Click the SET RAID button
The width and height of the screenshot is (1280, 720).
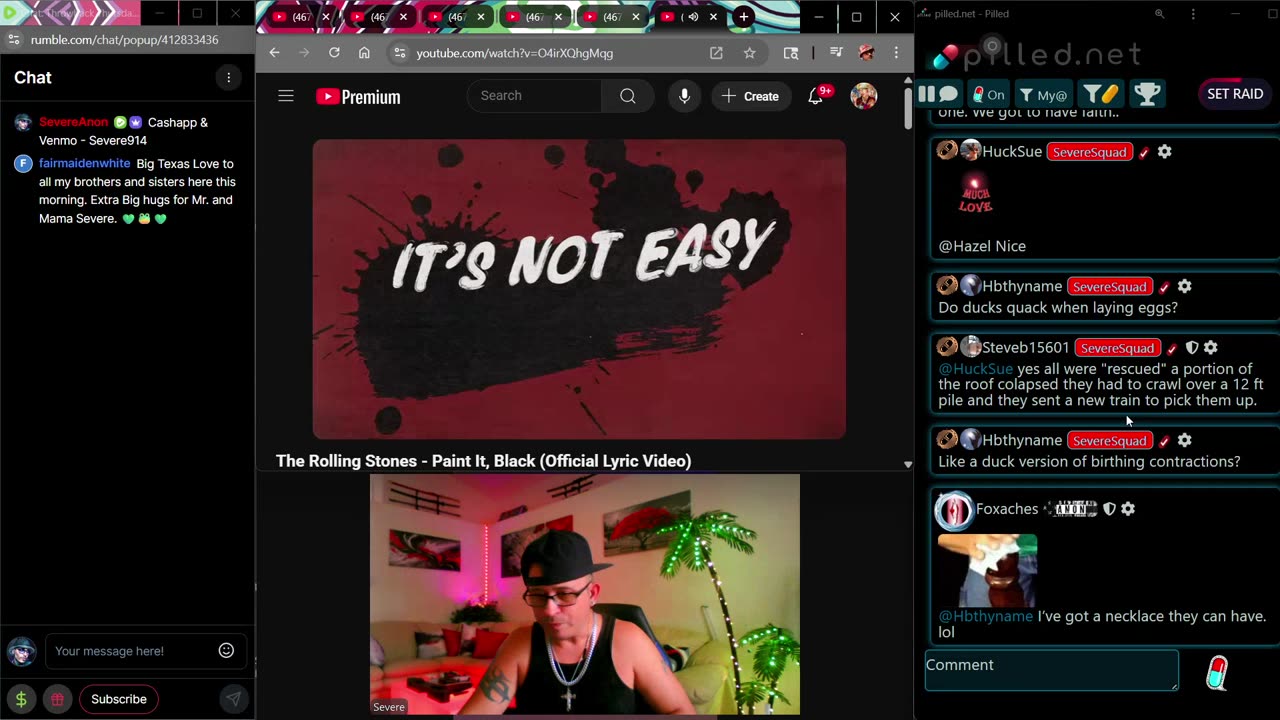click(1235, 94)
